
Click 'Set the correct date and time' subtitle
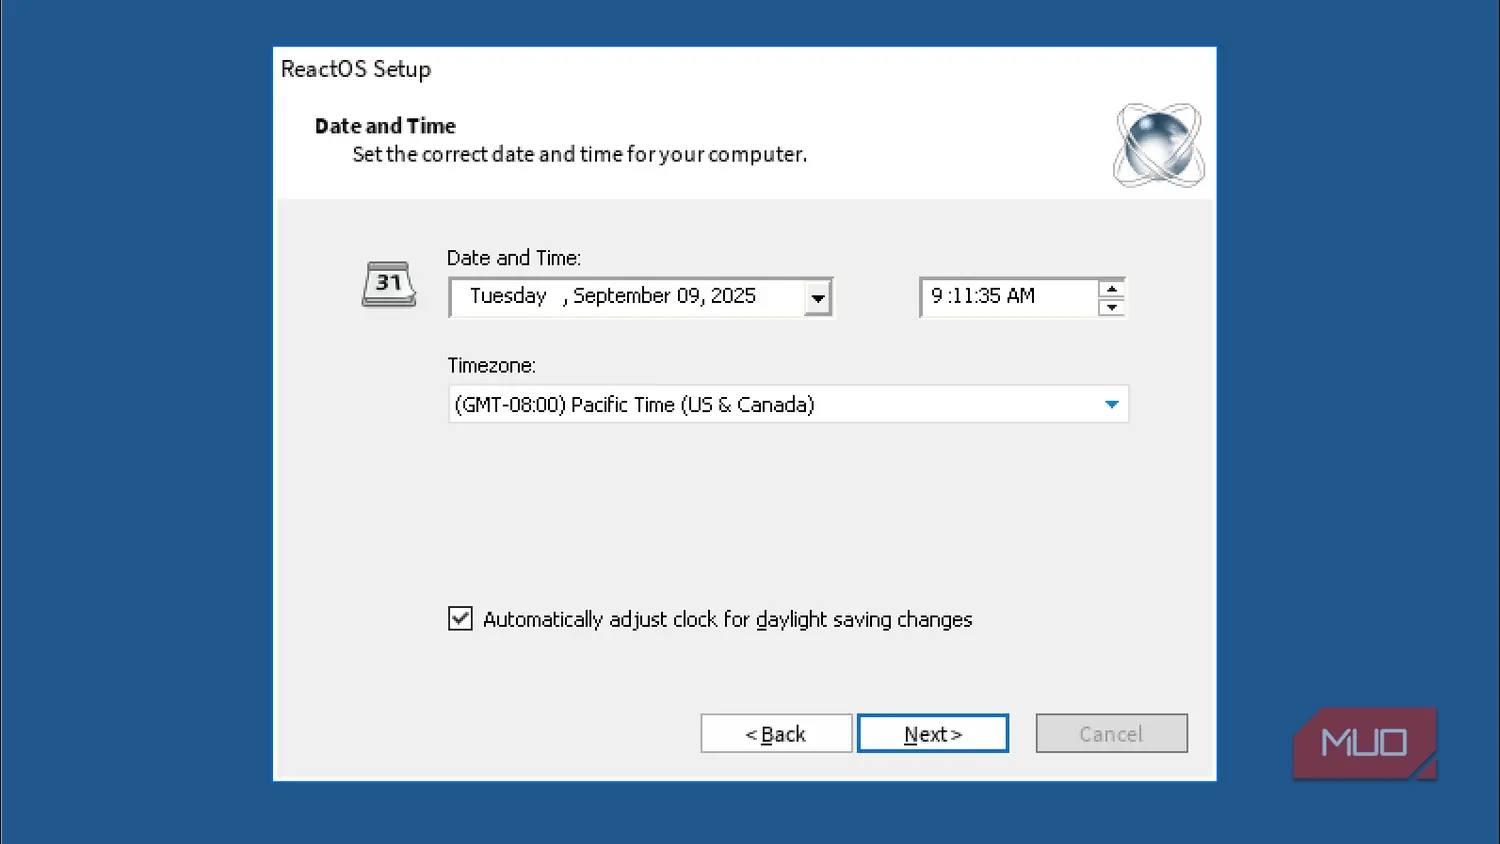pyautogui.click(x=580, y=155)
